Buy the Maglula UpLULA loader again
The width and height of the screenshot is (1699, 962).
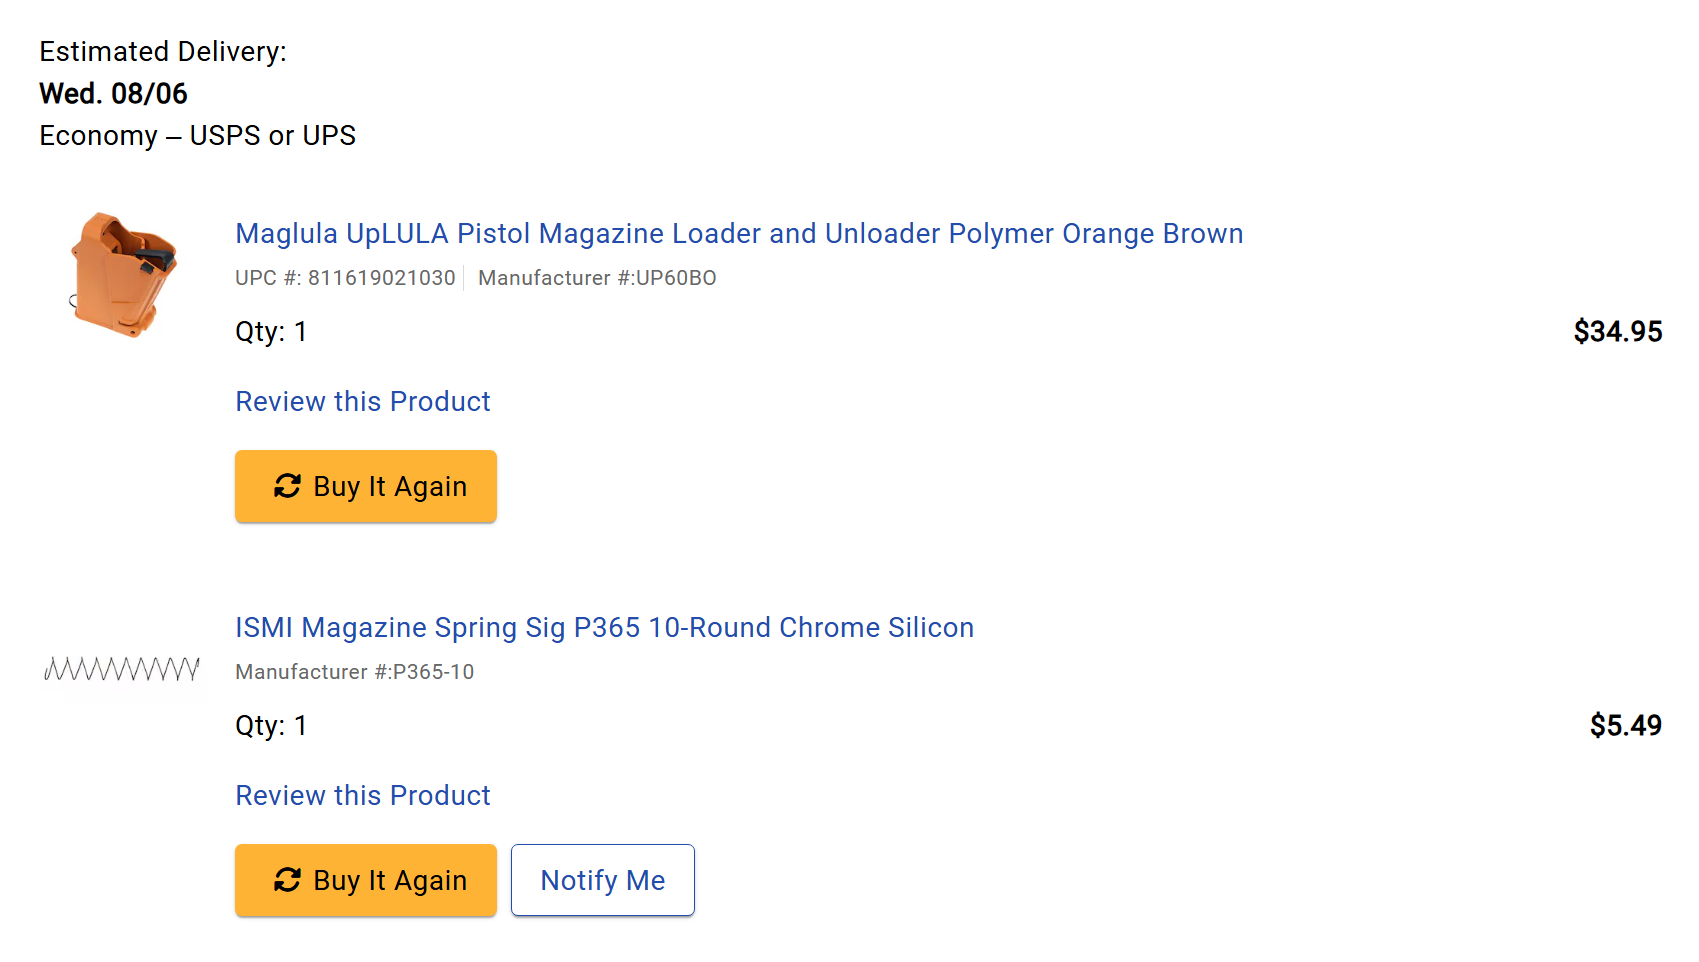click(366, 486)
